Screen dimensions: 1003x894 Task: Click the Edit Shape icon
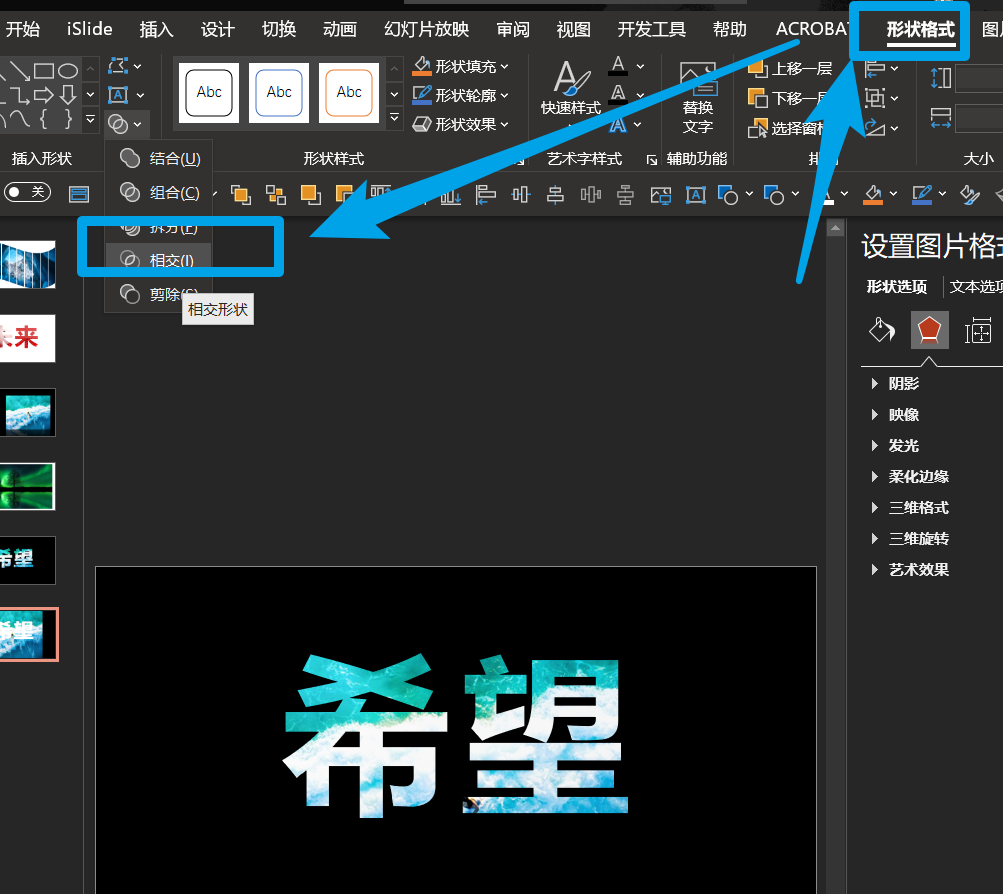(125, 65)
